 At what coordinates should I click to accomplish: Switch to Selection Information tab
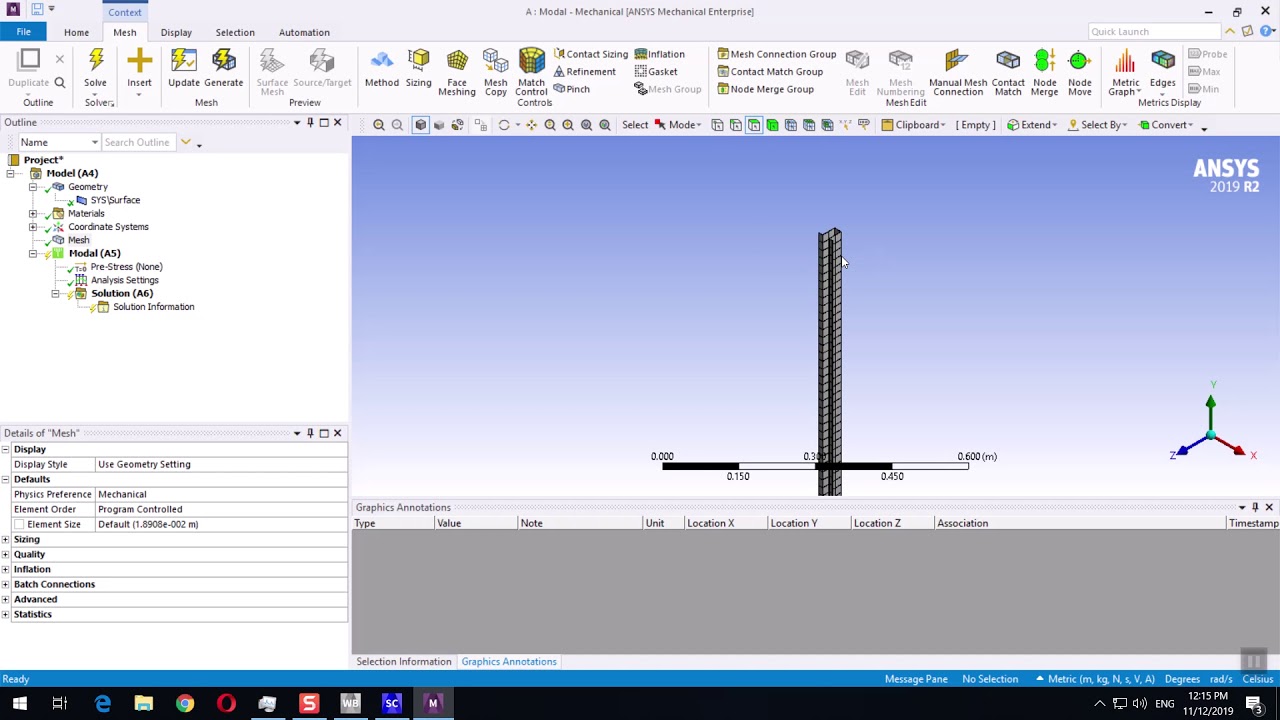tap(404, 661)
